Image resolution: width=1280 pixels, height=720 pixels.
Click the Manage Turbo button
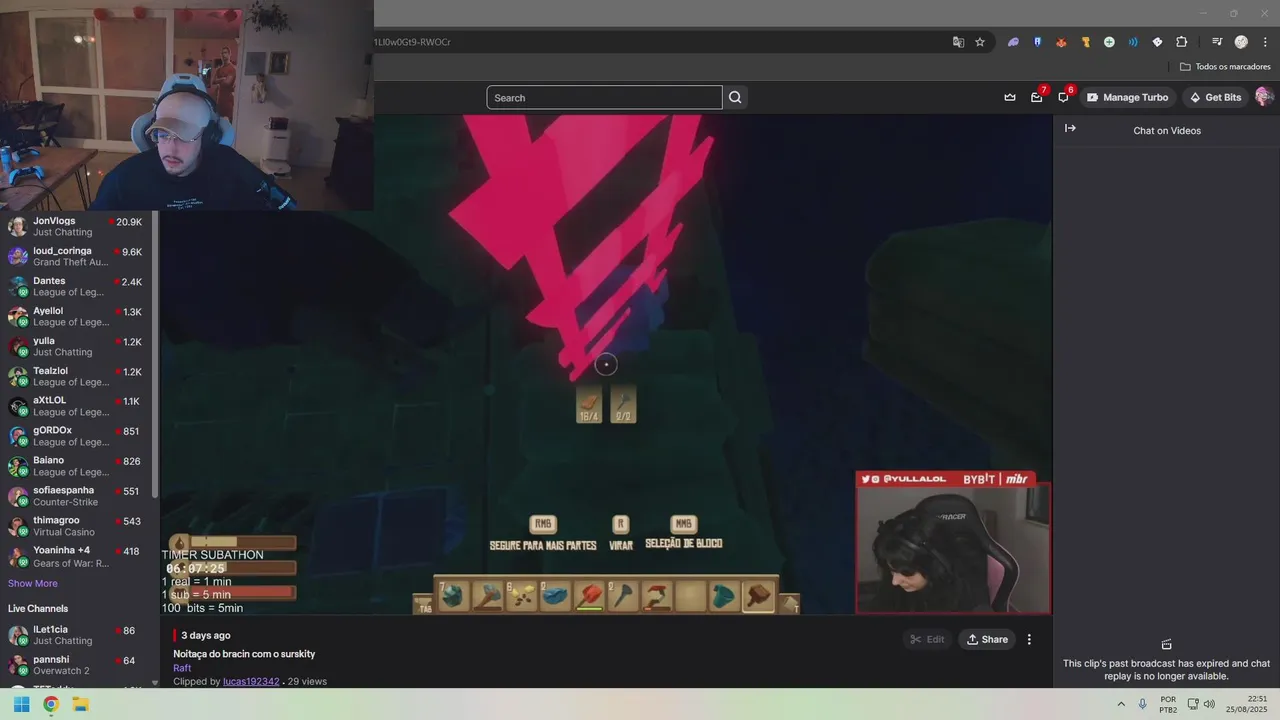click(1127, 97)
